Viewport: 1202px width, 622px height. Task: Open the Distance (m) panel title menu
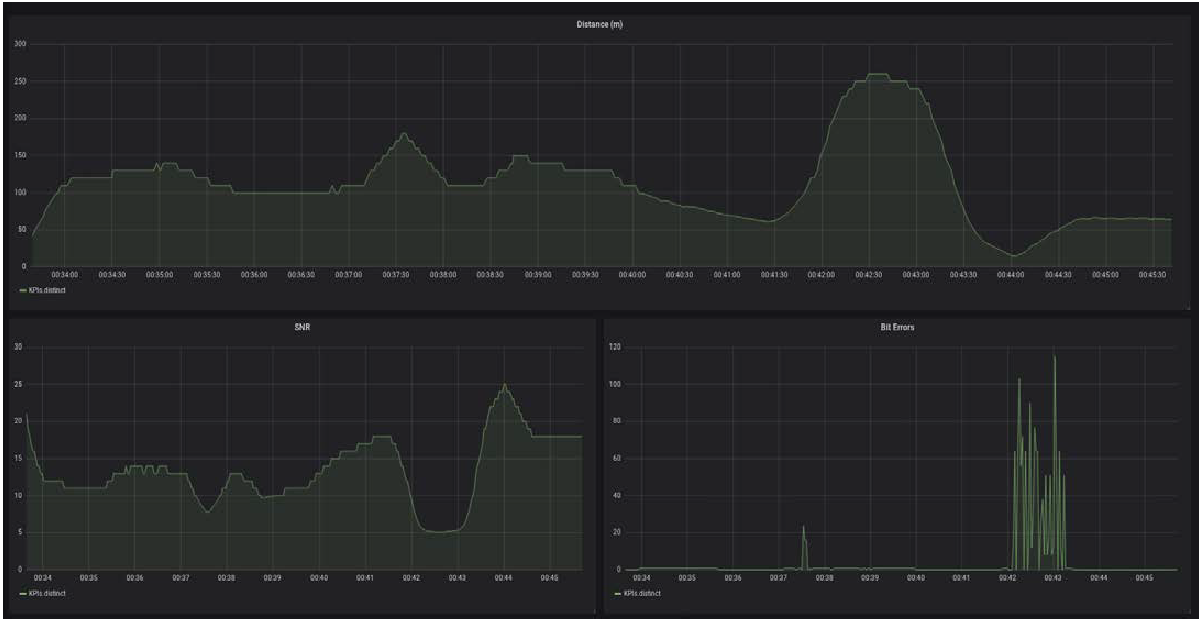(600, 24)
